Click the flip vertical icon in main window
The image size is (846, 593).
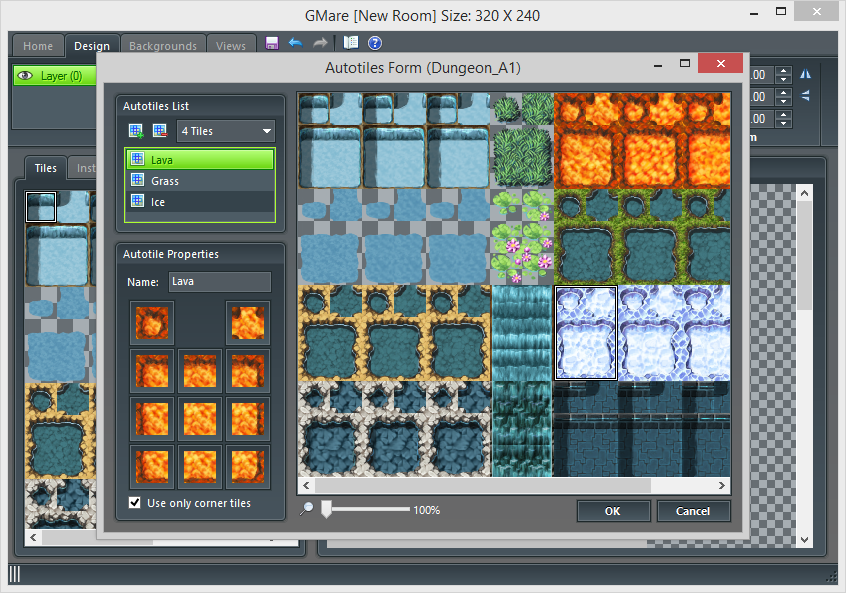coord(806,97)
